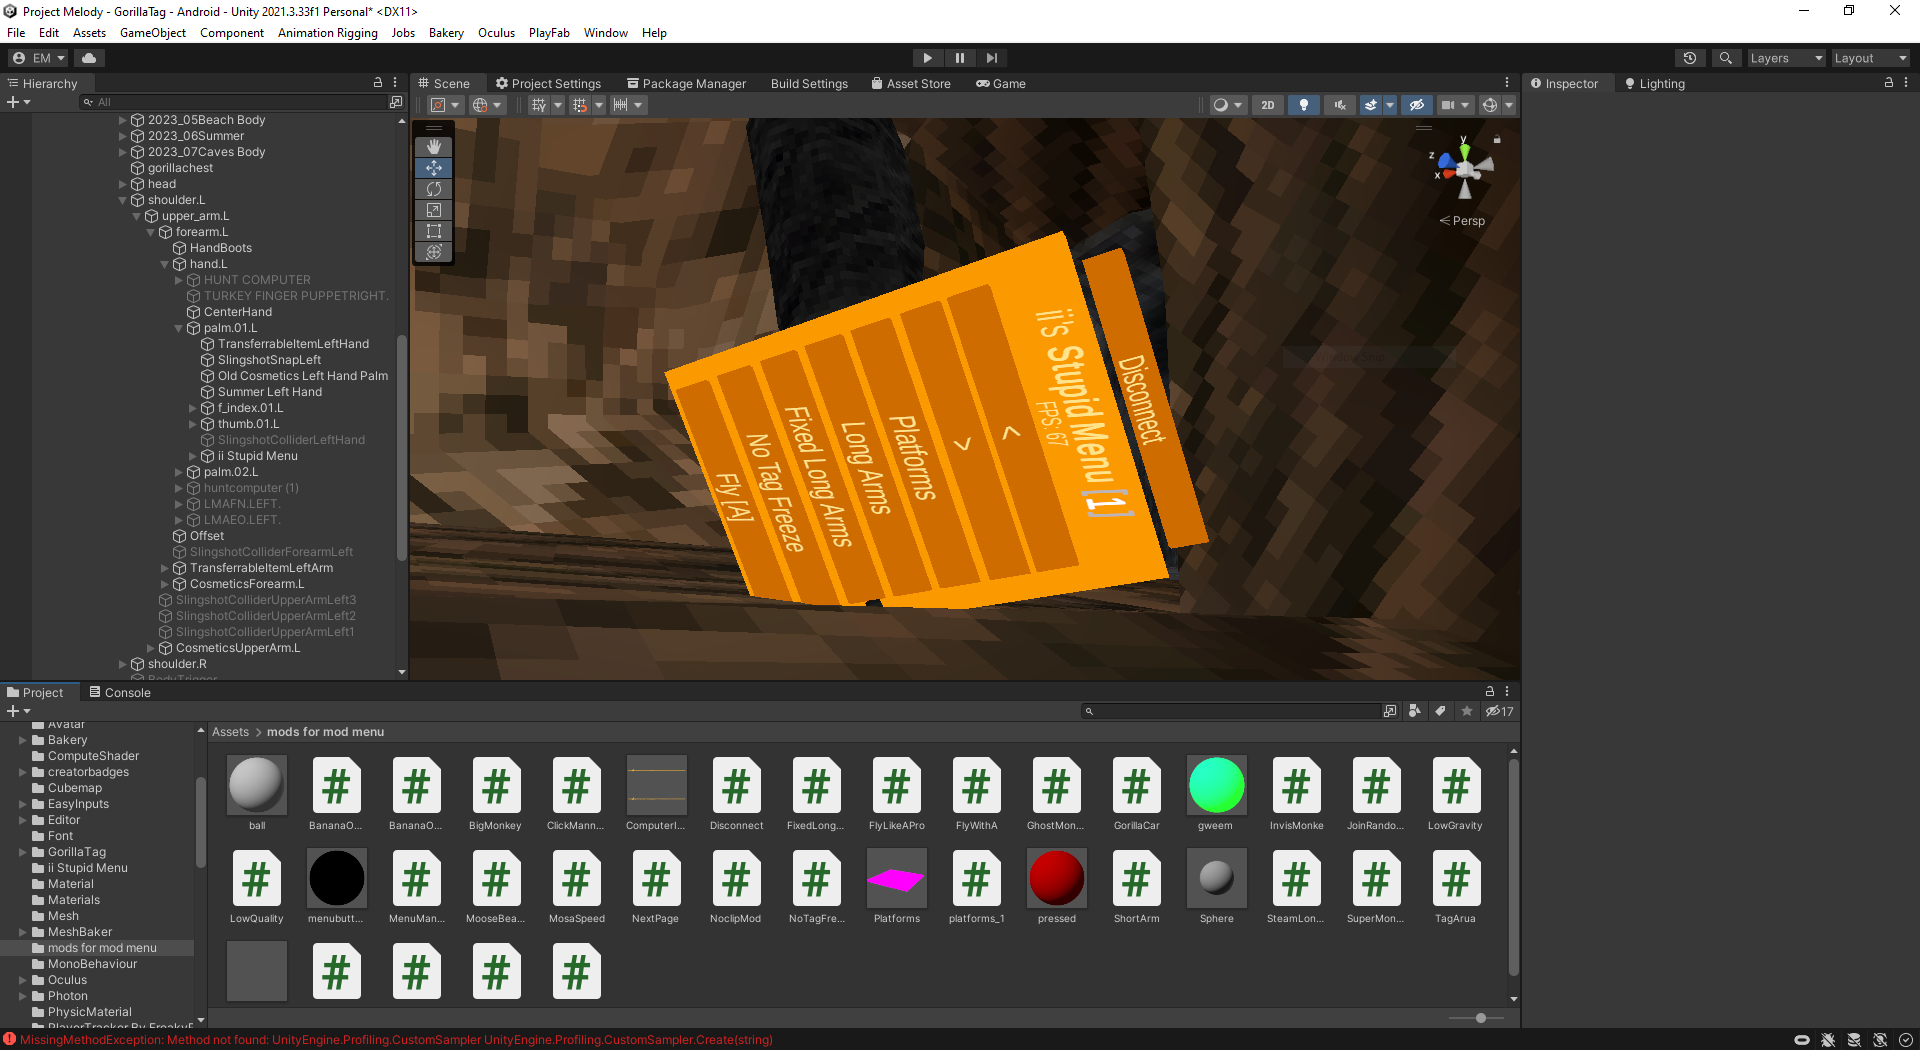Select the NoclipMod script asset

click(x=736, y=888)
